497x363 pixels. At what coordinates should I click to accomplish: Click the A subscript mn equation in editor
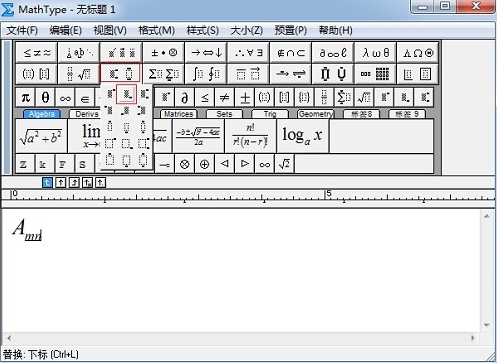pos(27,230)
